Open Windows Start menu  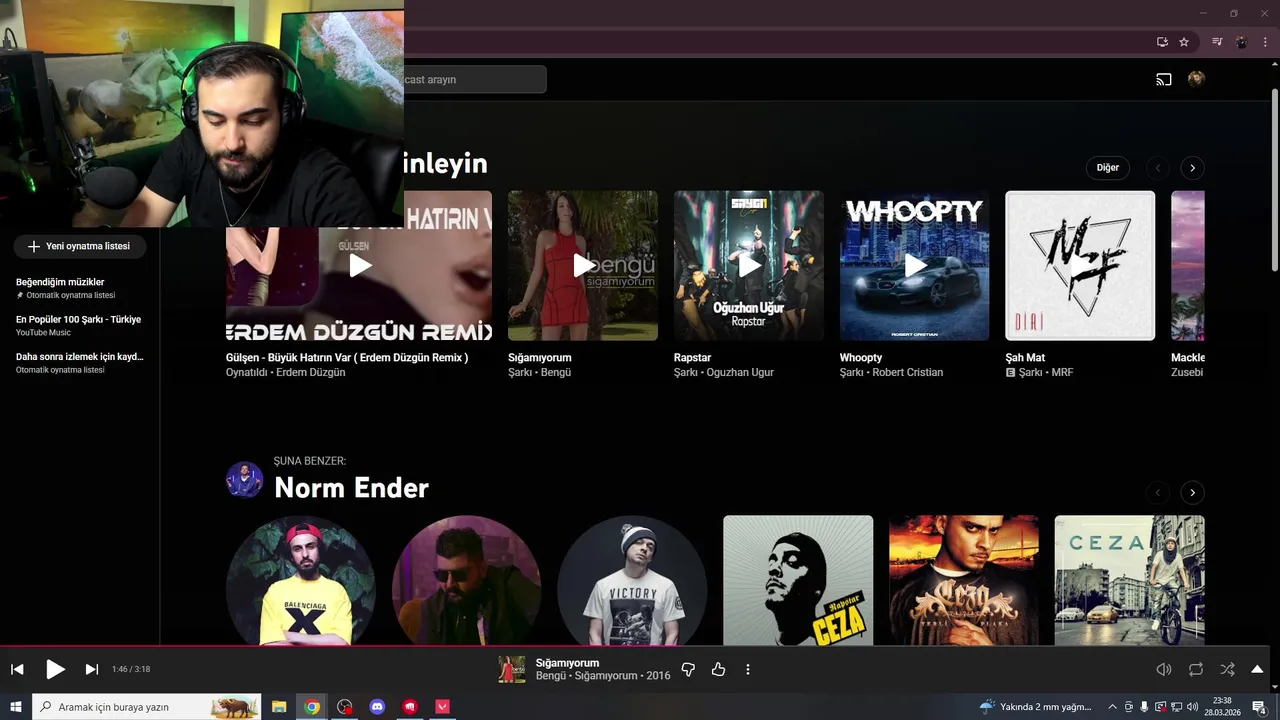(16, 707)
